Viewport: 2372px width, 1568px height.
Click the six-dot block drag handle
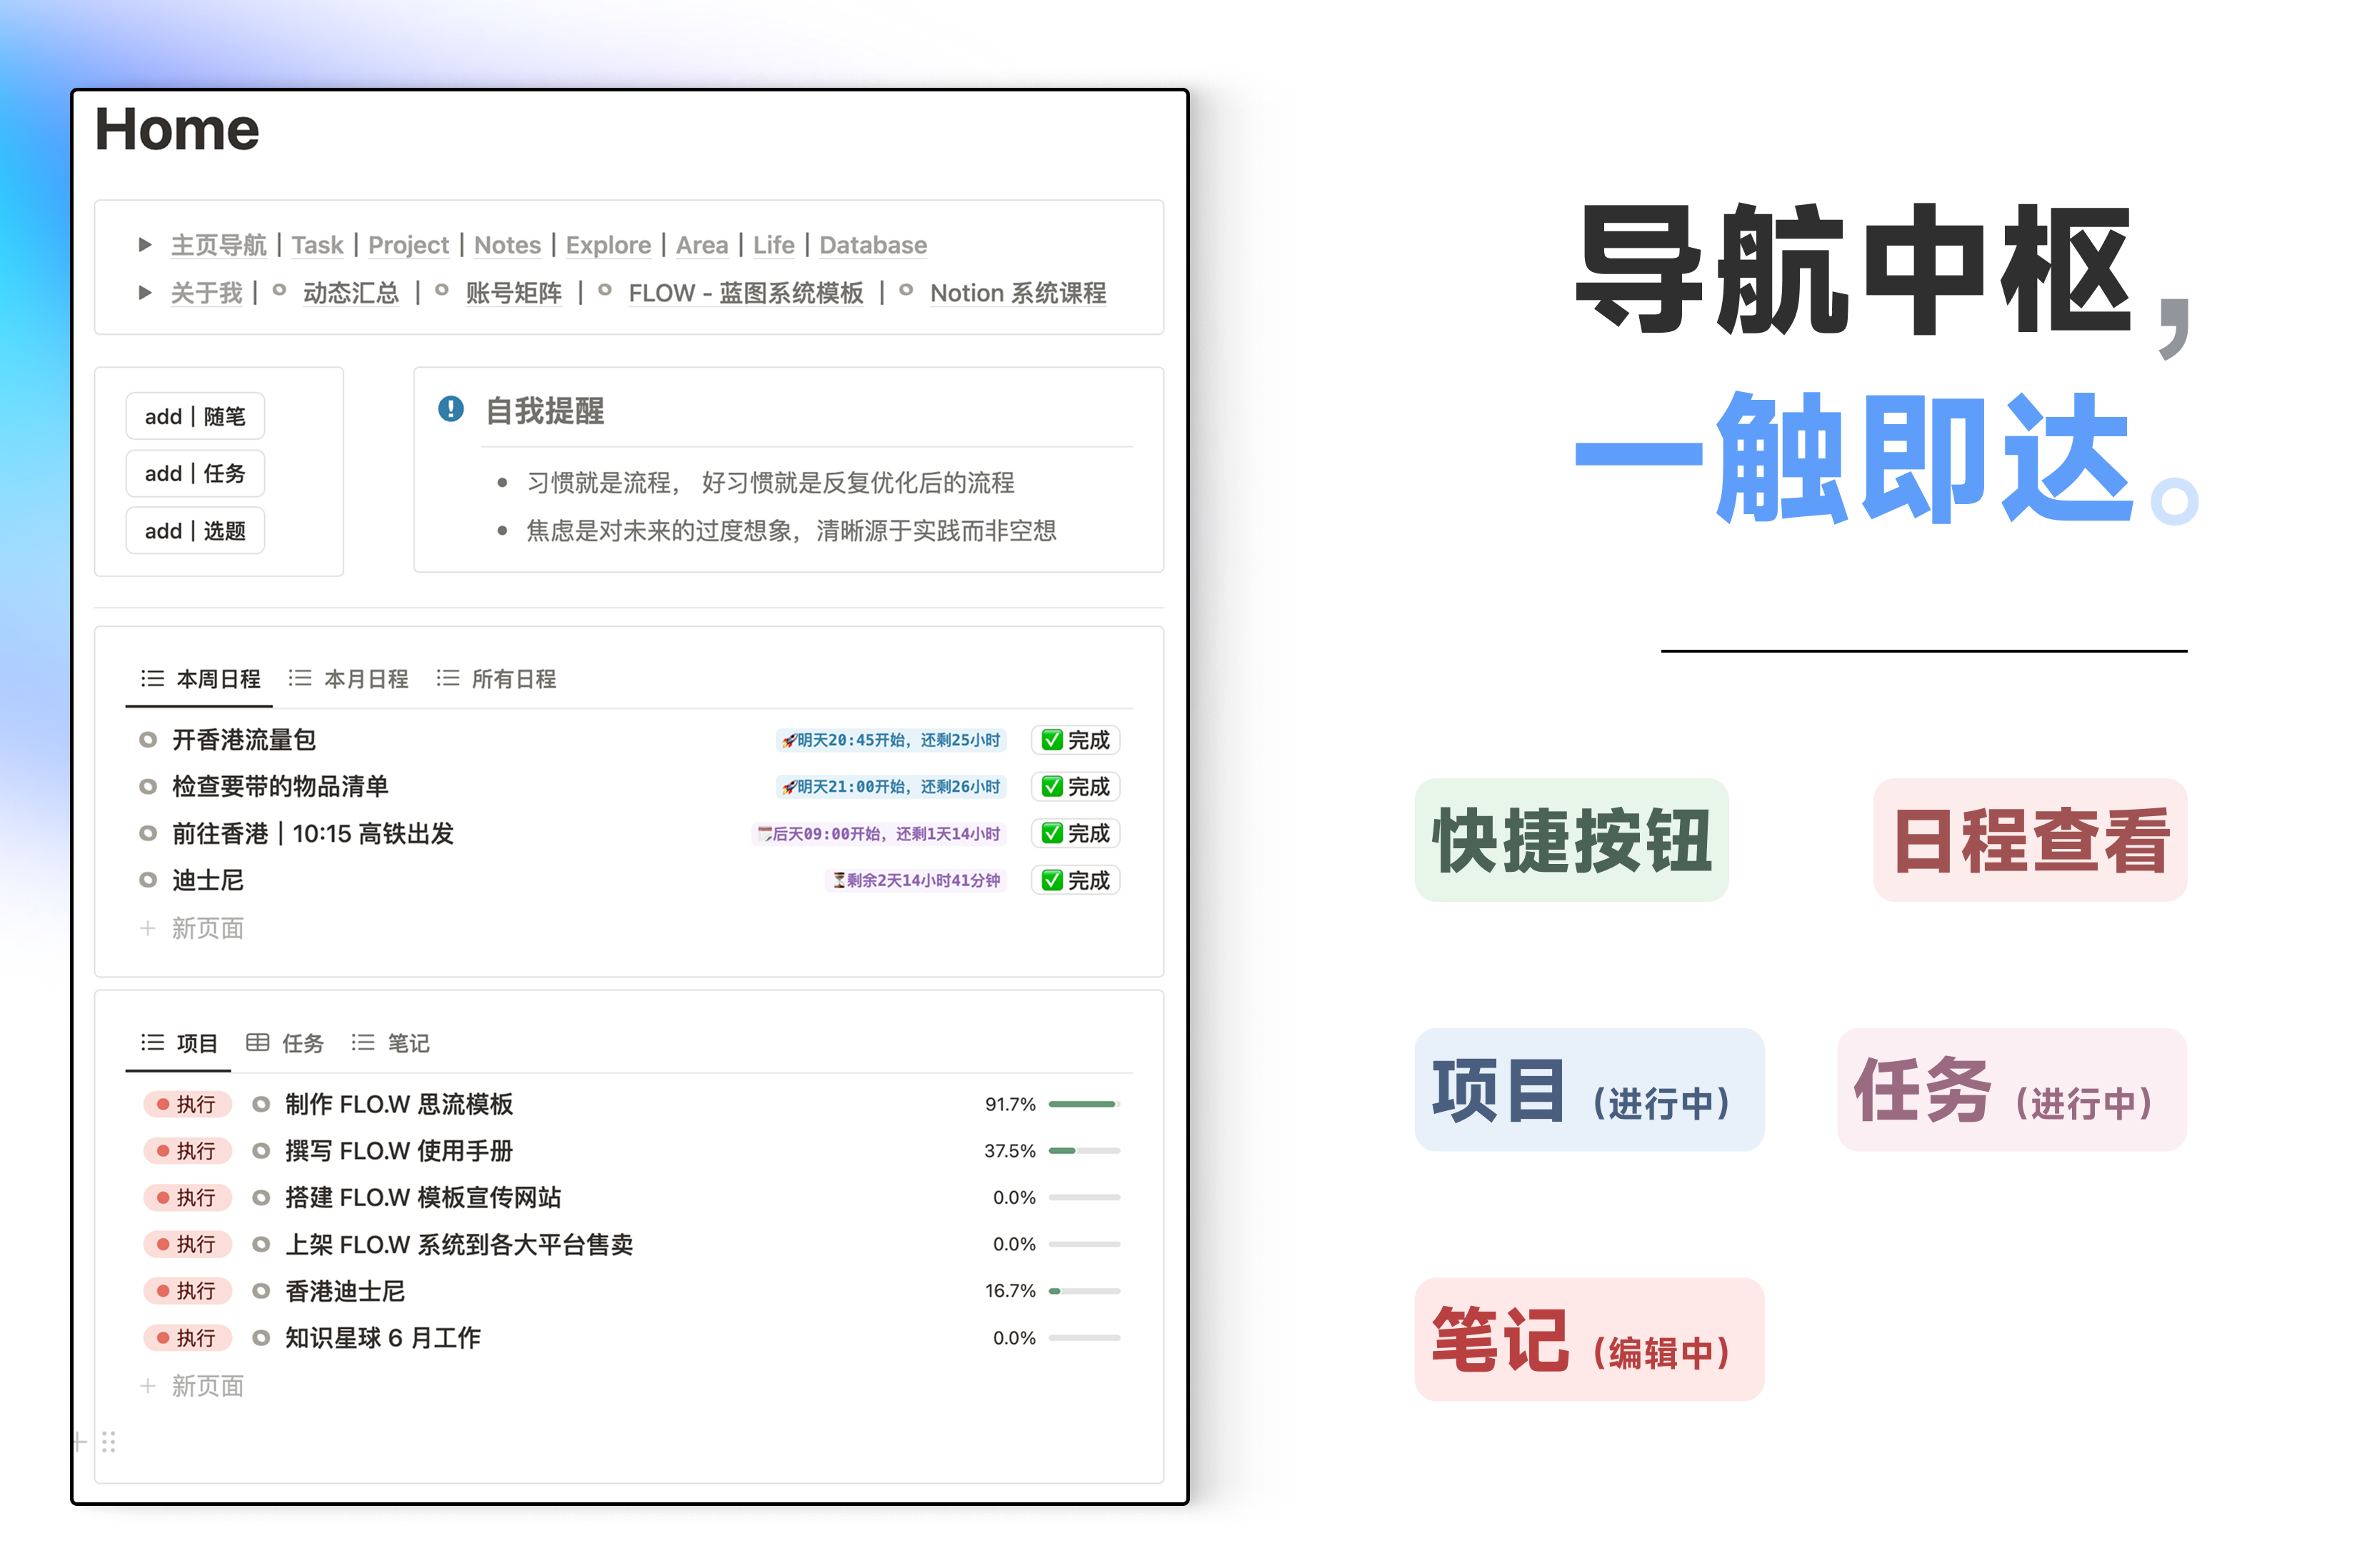click(109, 1442)
